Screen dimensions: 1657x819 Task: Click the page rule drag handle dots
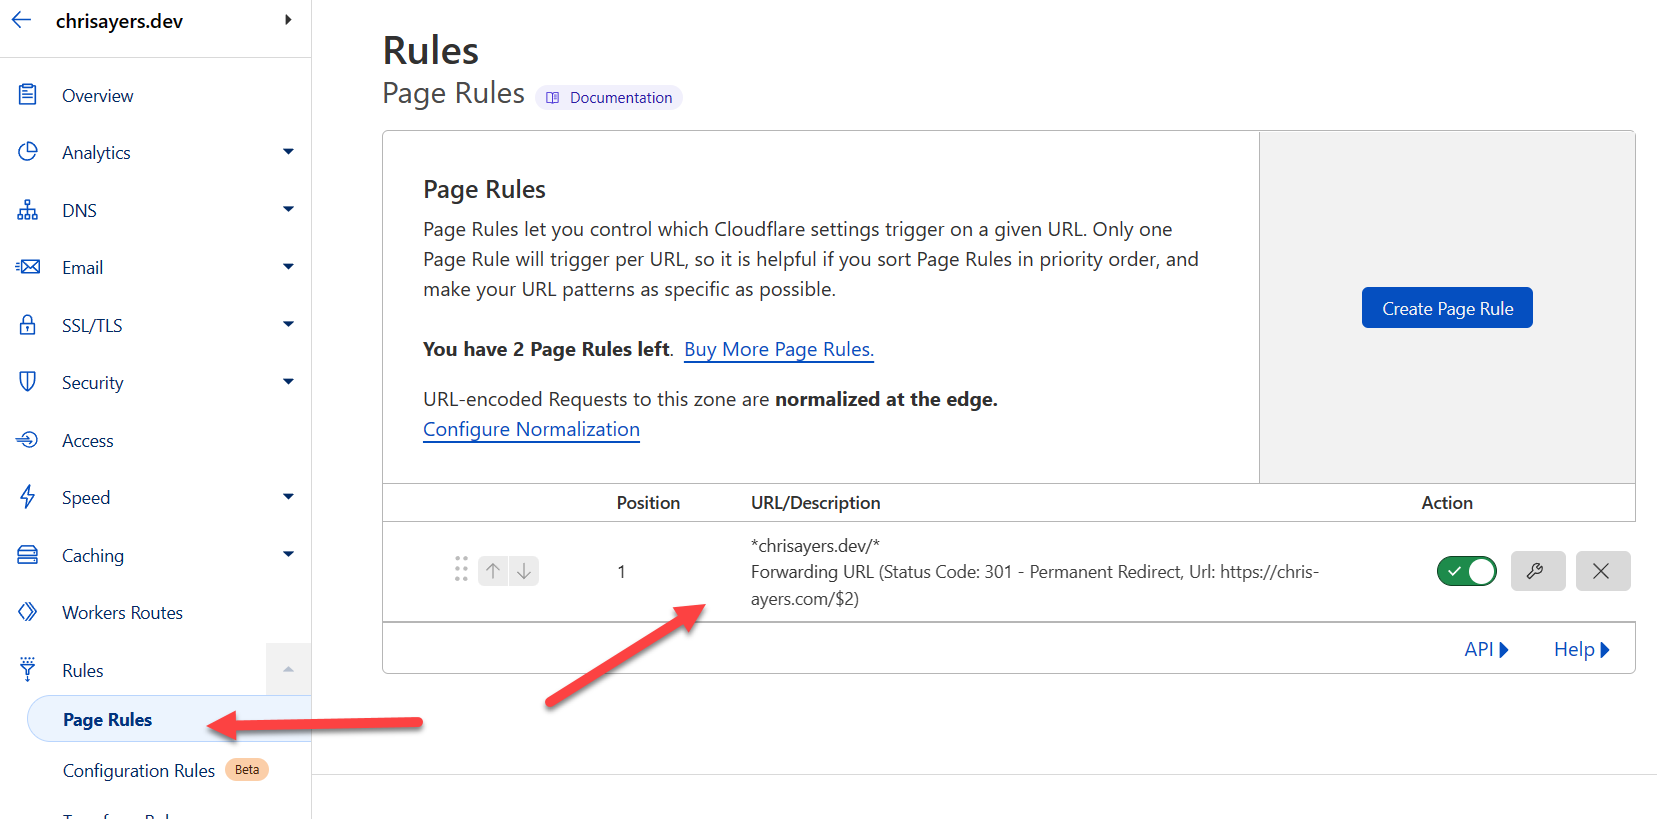pyautogui.click(x=461, y=570)
